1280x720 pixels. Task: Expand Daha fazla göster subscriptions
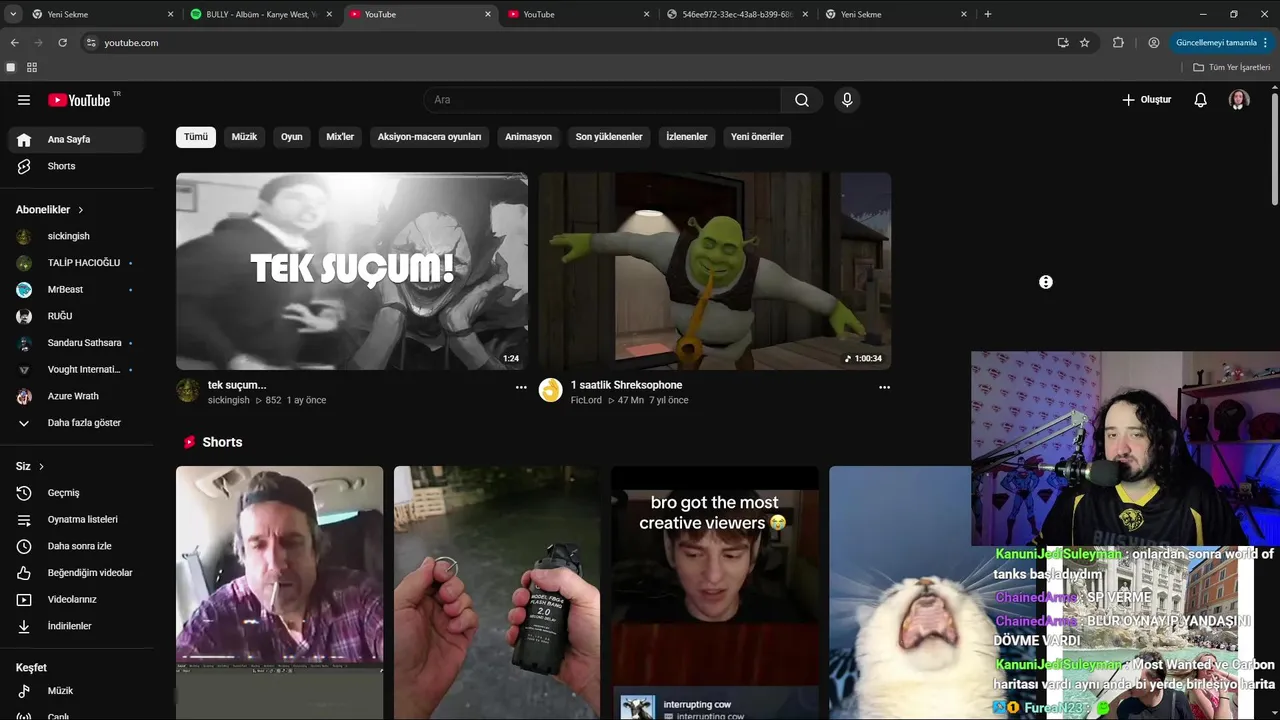tap(76, 423)
